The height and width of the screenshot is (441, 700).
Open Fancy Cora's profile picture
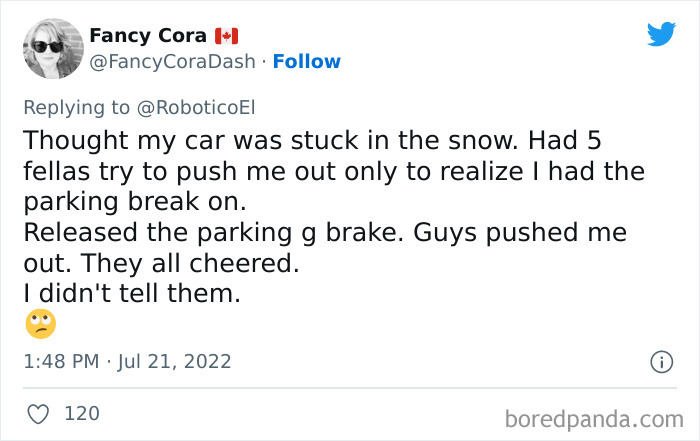coord(52,49)
